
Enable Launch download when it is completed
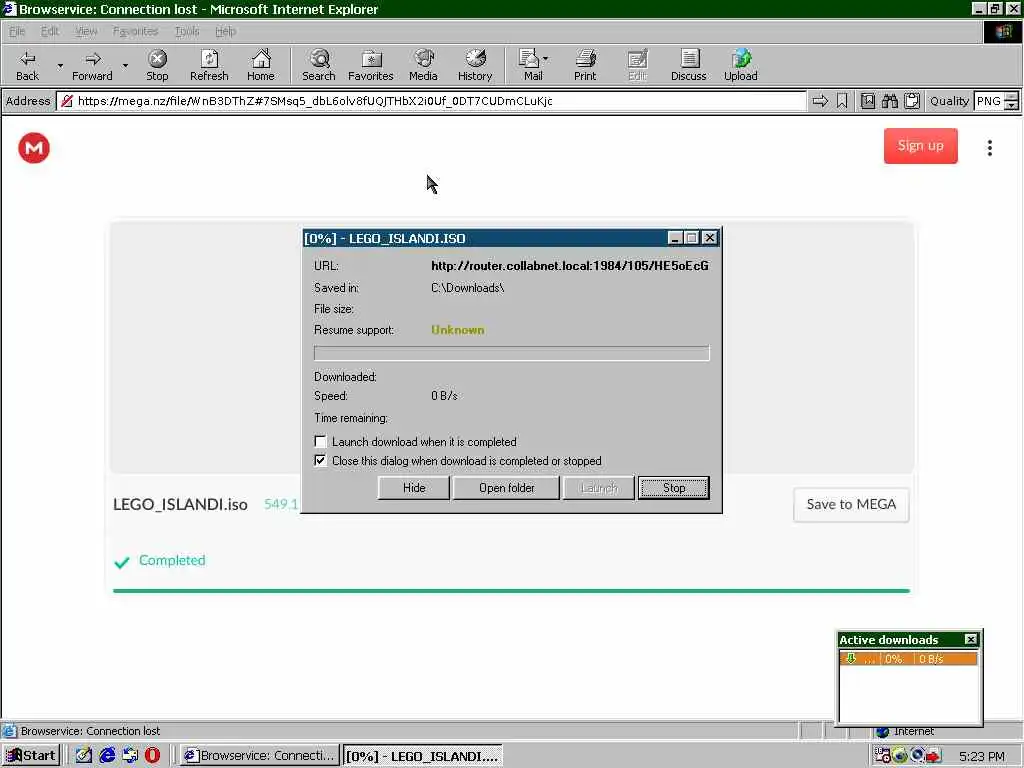tap(320, 442)
